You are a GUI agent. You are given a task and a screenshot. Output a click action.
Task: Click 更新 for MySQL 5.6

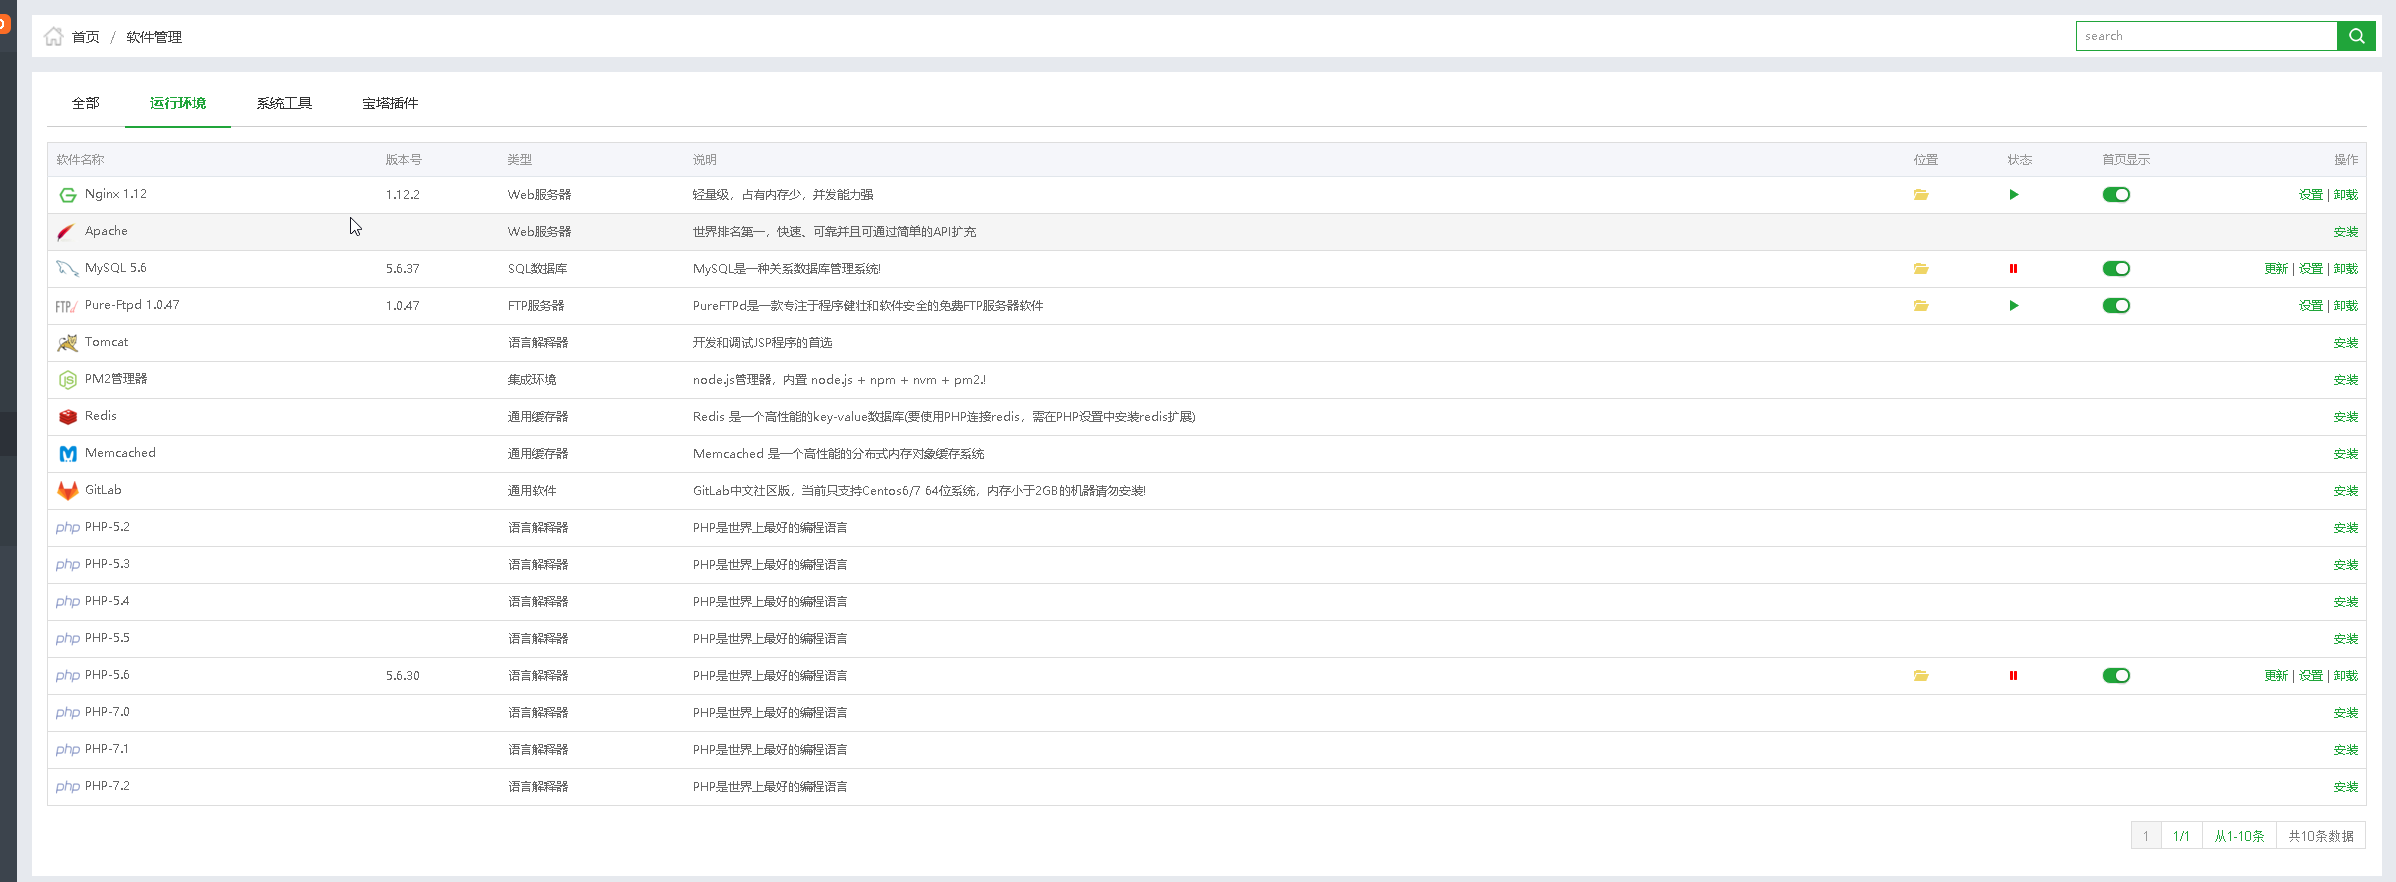[x=2276, y=269]
